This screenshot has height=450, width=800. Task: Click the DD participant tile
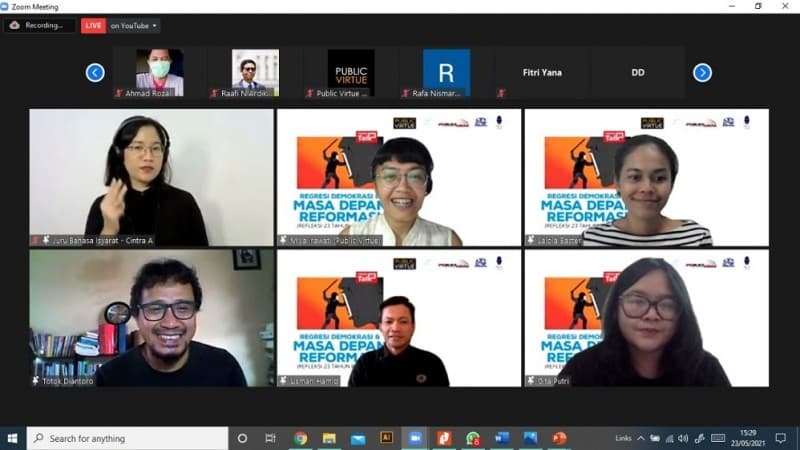point(637,72)
